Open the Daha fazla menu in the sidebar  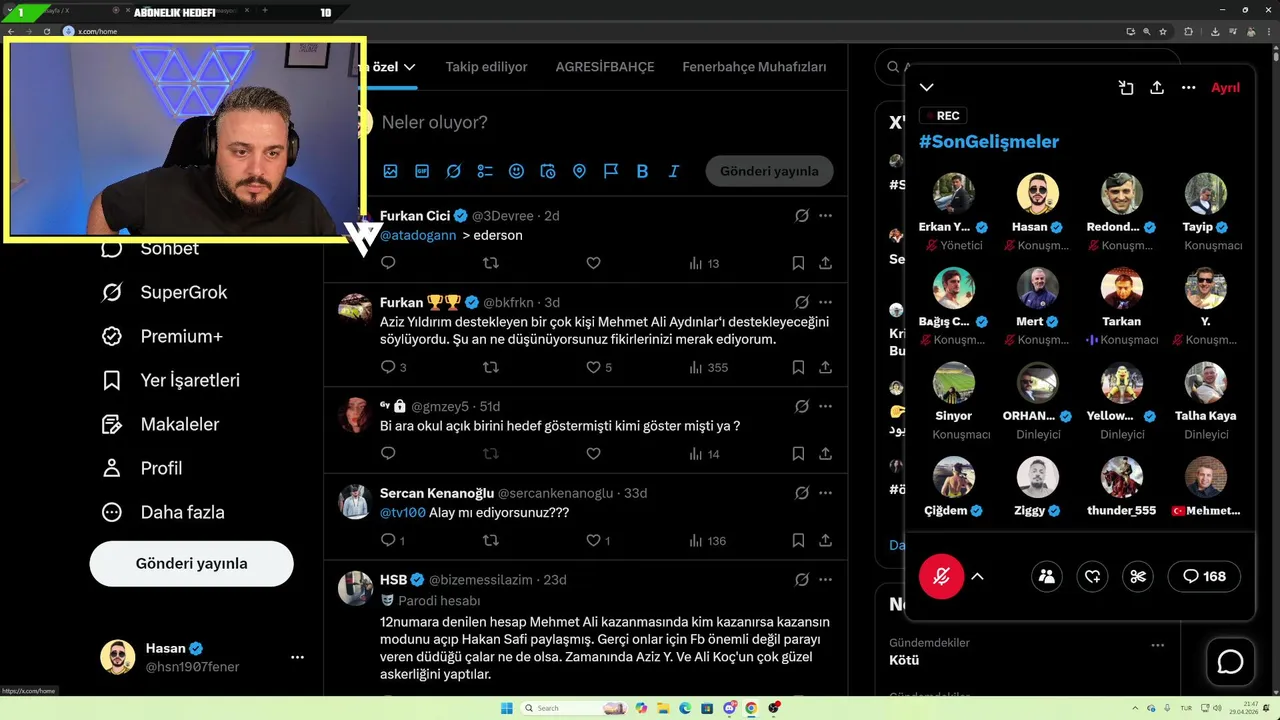pos(164,512)
